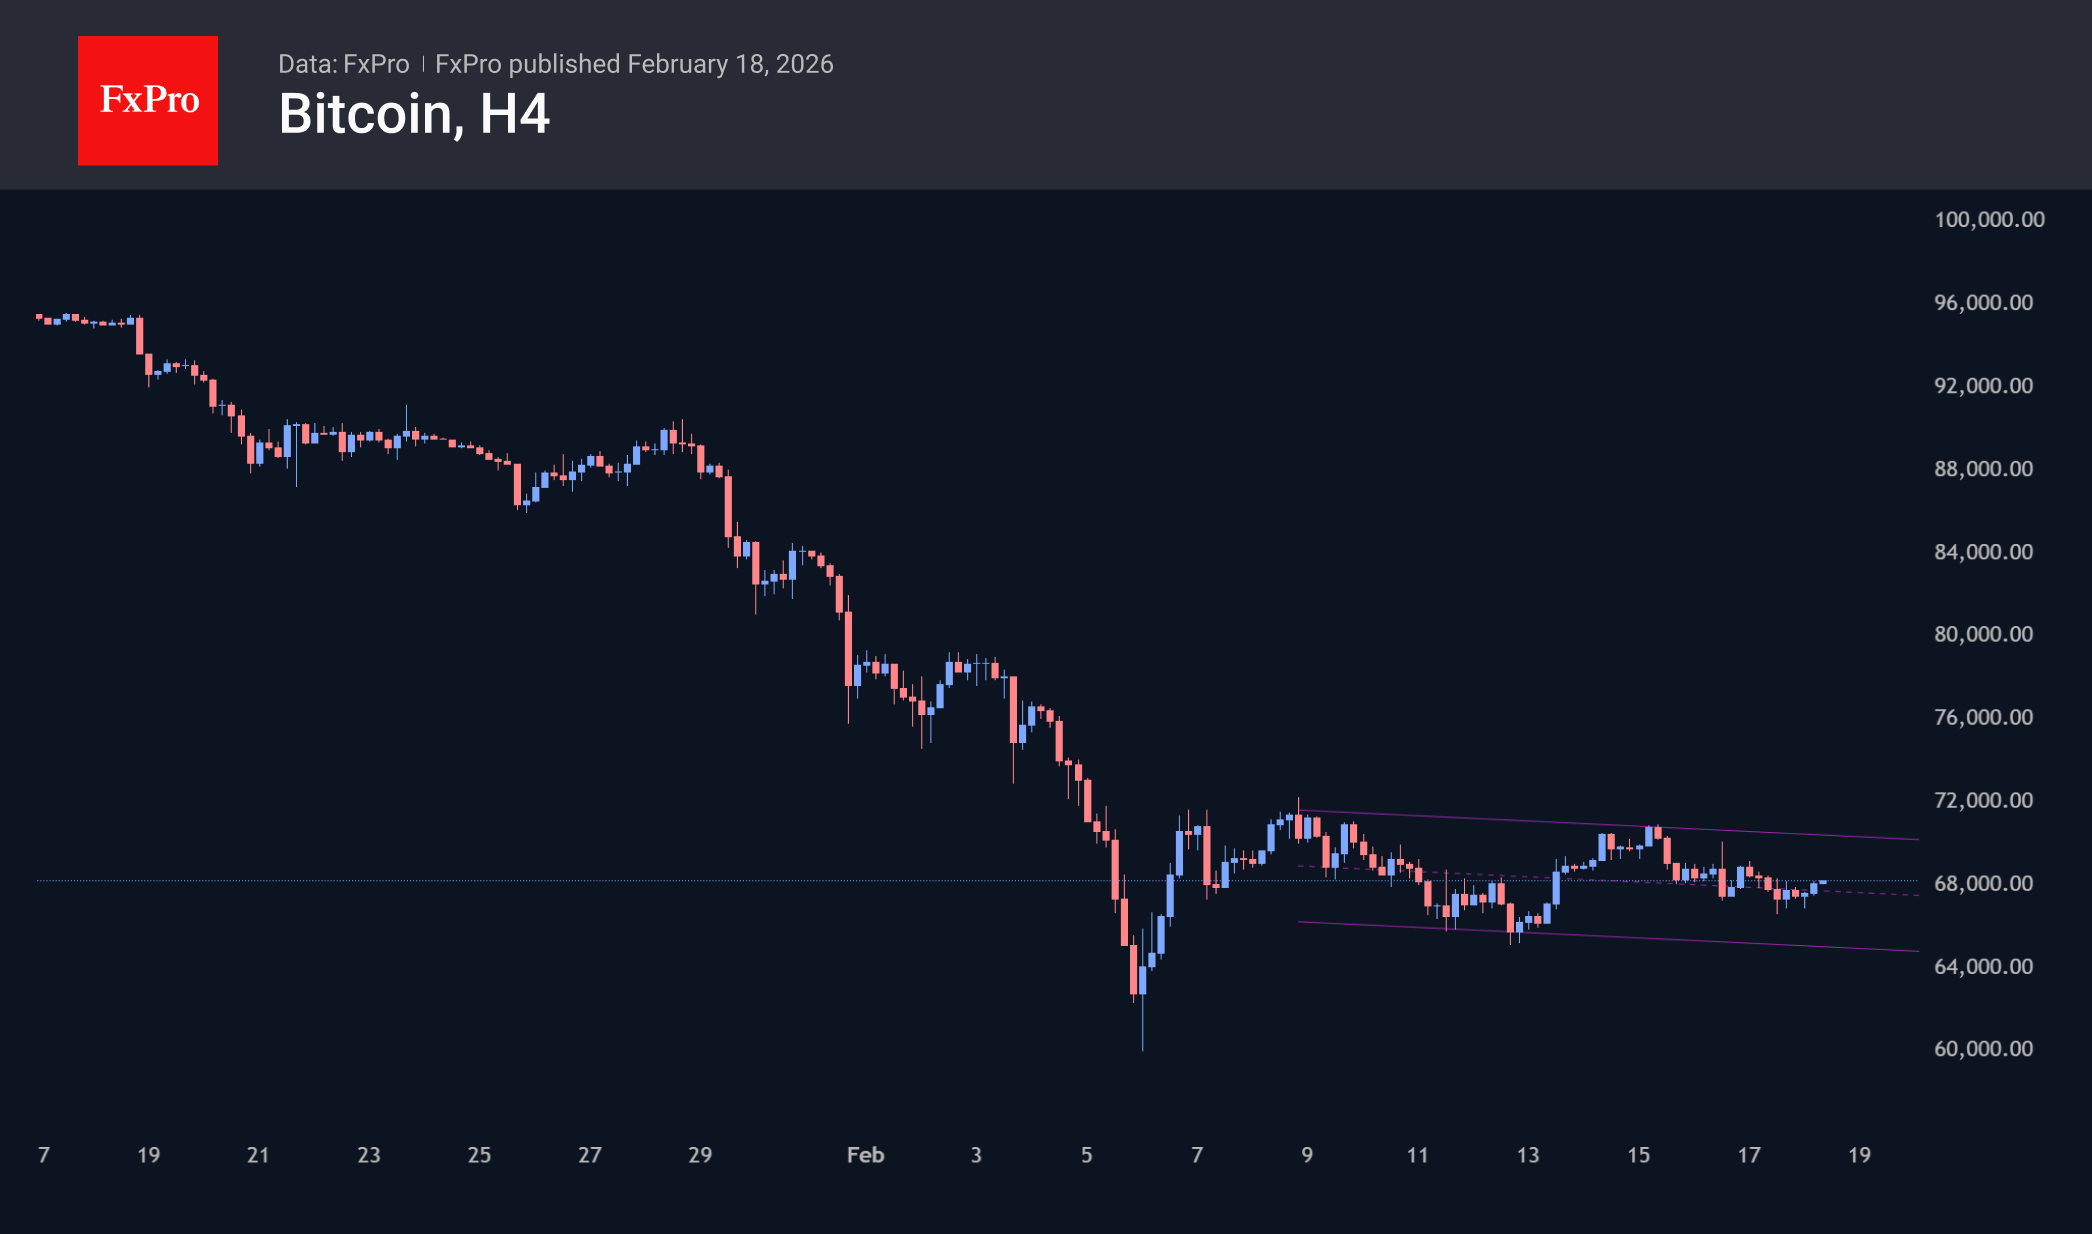Select the Data: FxPro header text
The width and height of the screenshot is (2092, 1234).
344,63
